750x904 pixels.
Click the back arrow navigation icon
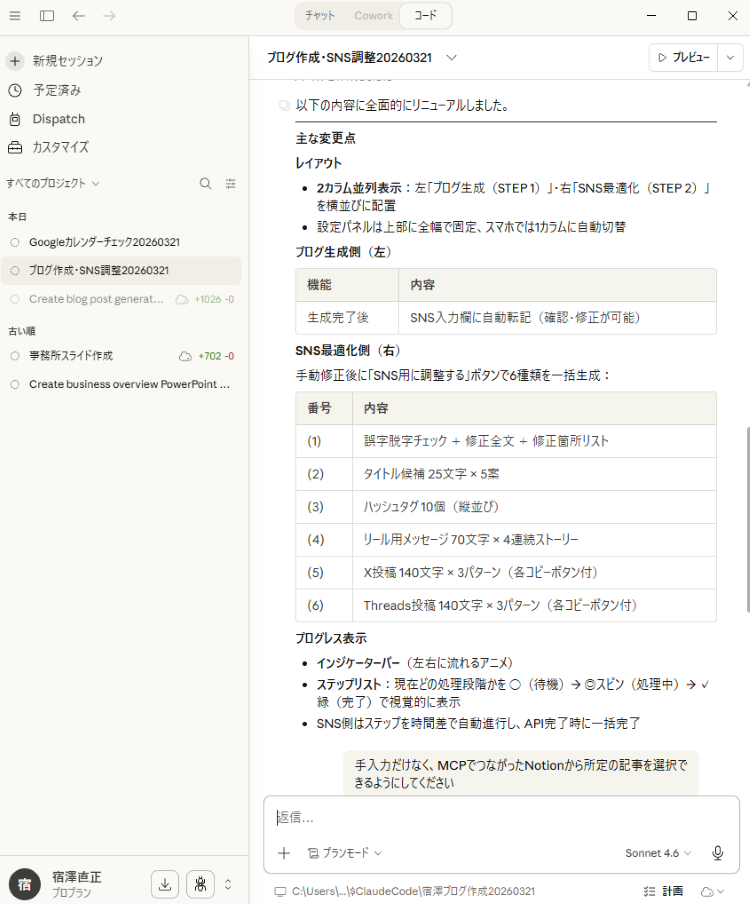[79, 16]
